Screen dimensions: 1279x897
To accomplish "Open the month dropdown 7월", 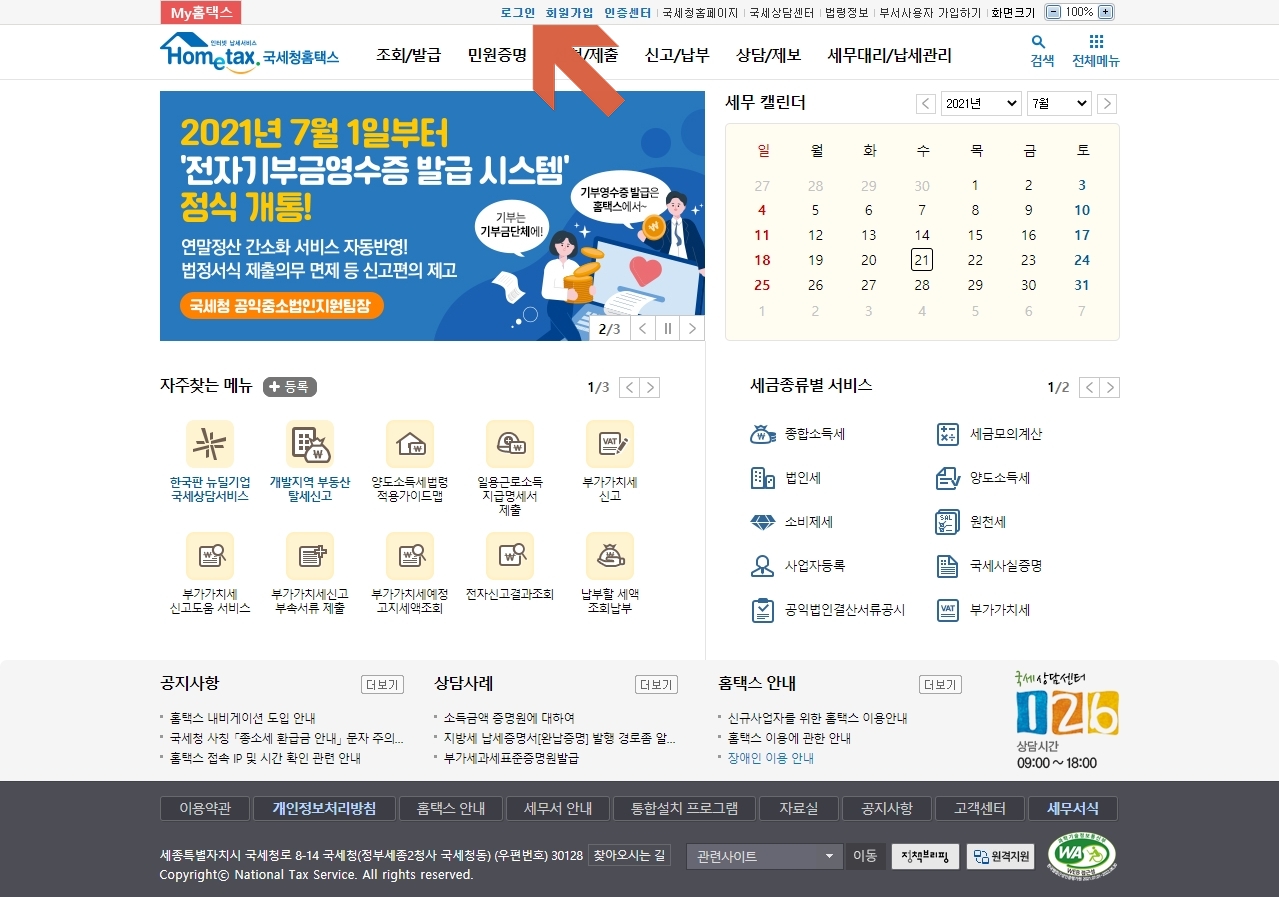I will click(1059, 103).
